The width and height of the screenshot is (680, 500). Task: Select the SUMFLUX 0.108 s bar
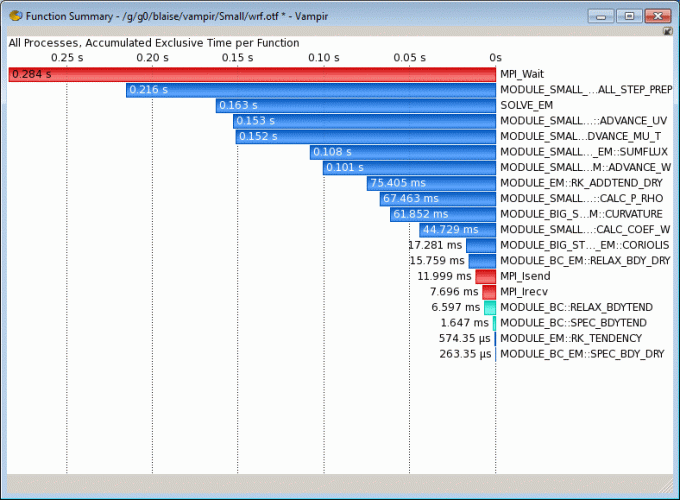coord(403,152)
